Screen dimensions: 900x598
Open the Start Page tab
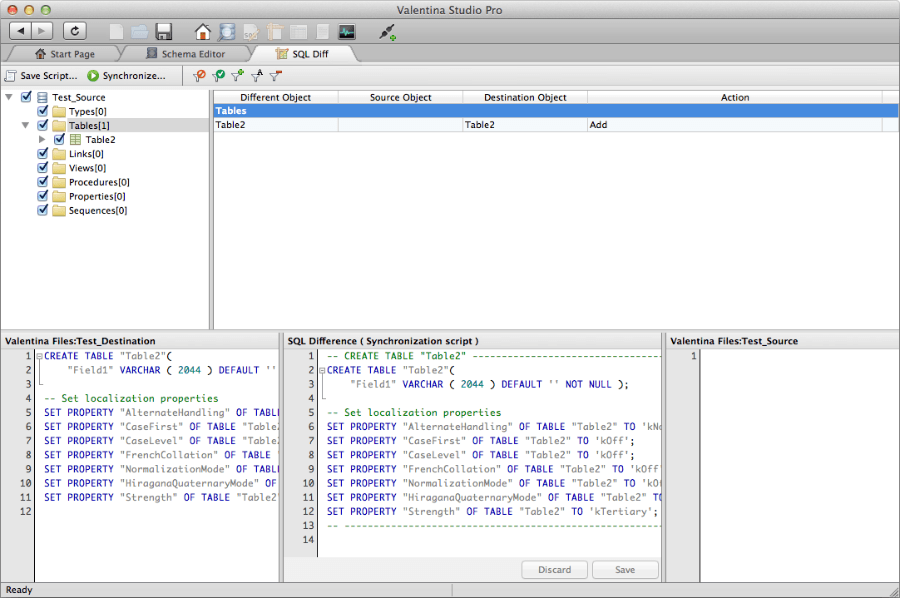(x=65, y=54)
